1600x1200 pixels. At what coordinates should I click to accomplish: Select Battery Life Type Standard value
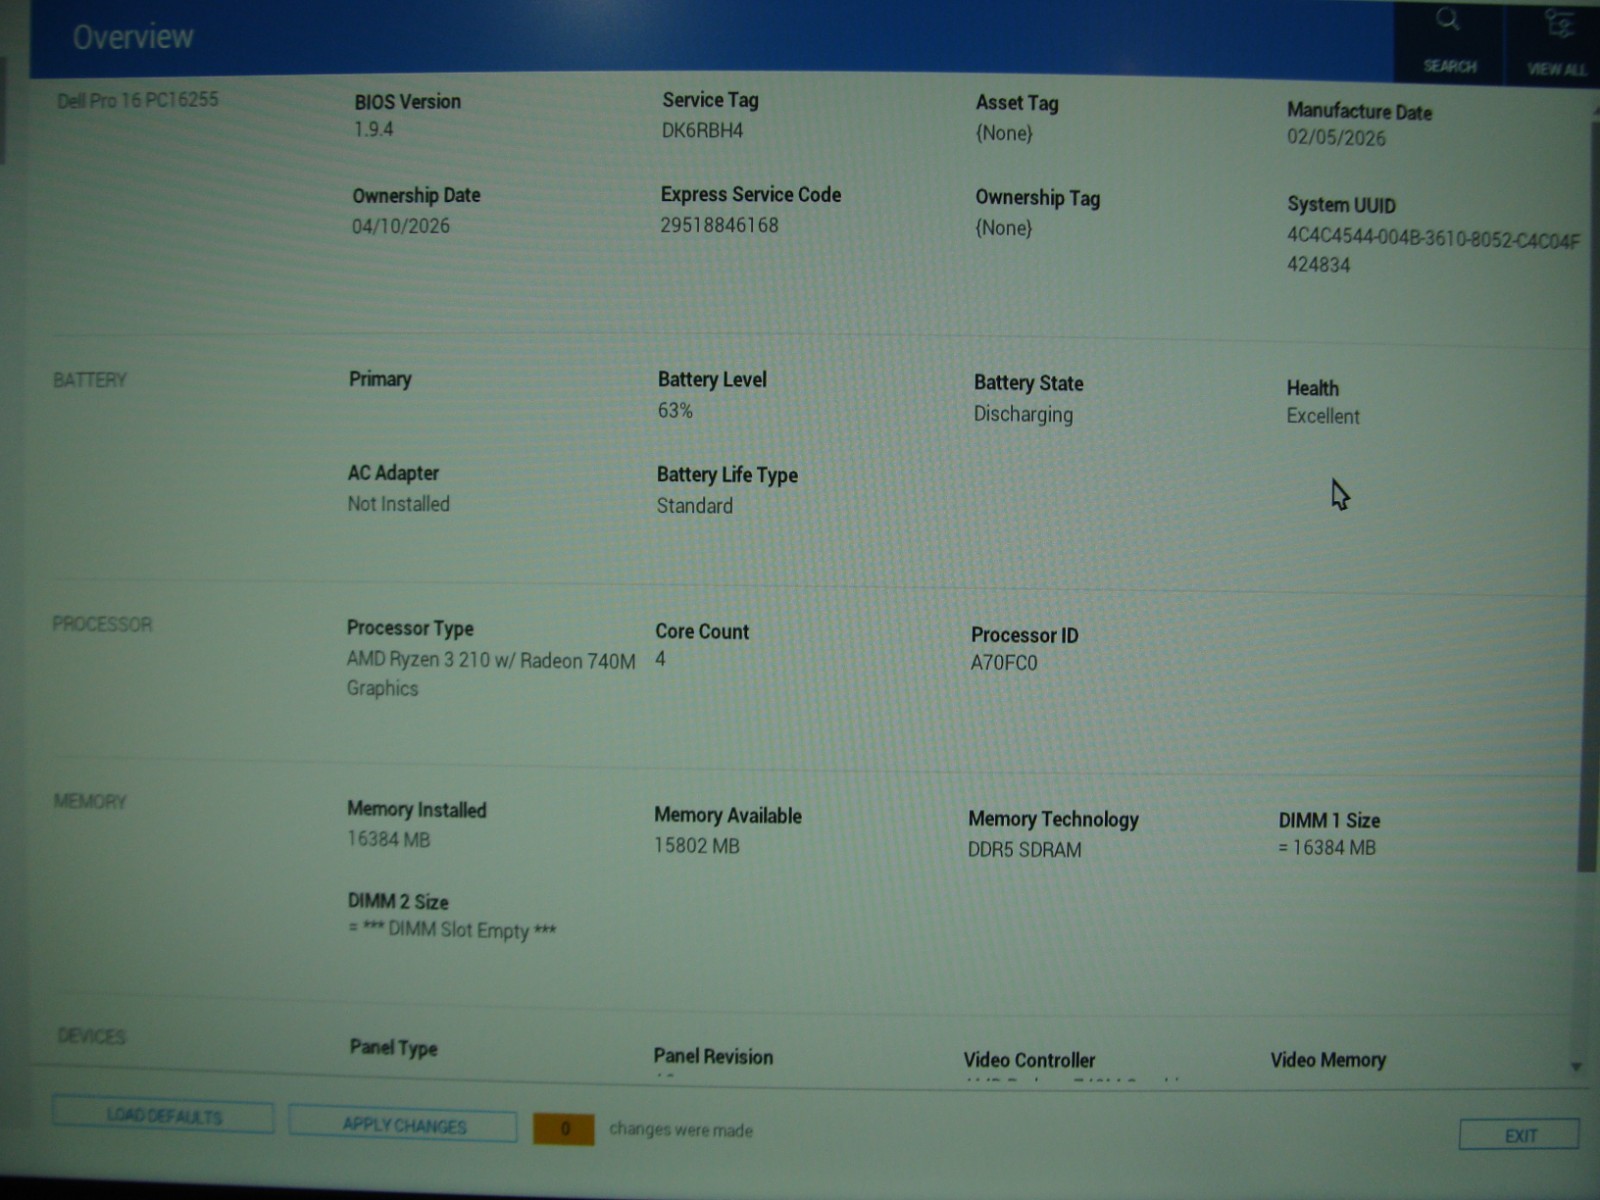tap(694, 506)
